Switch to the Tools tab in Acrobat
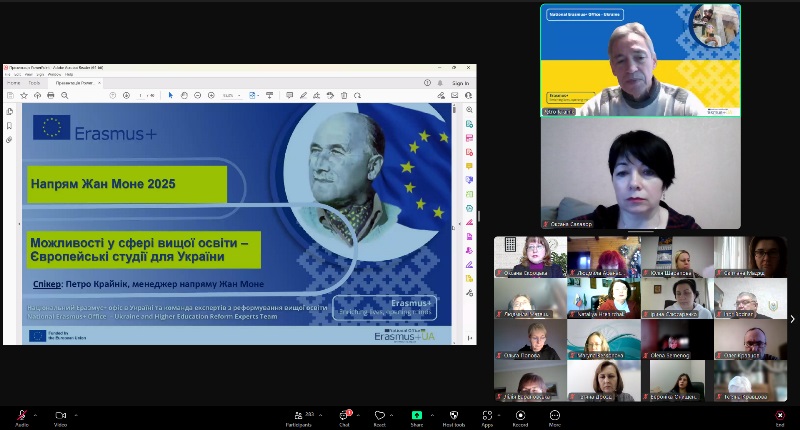 coord(34,83)
